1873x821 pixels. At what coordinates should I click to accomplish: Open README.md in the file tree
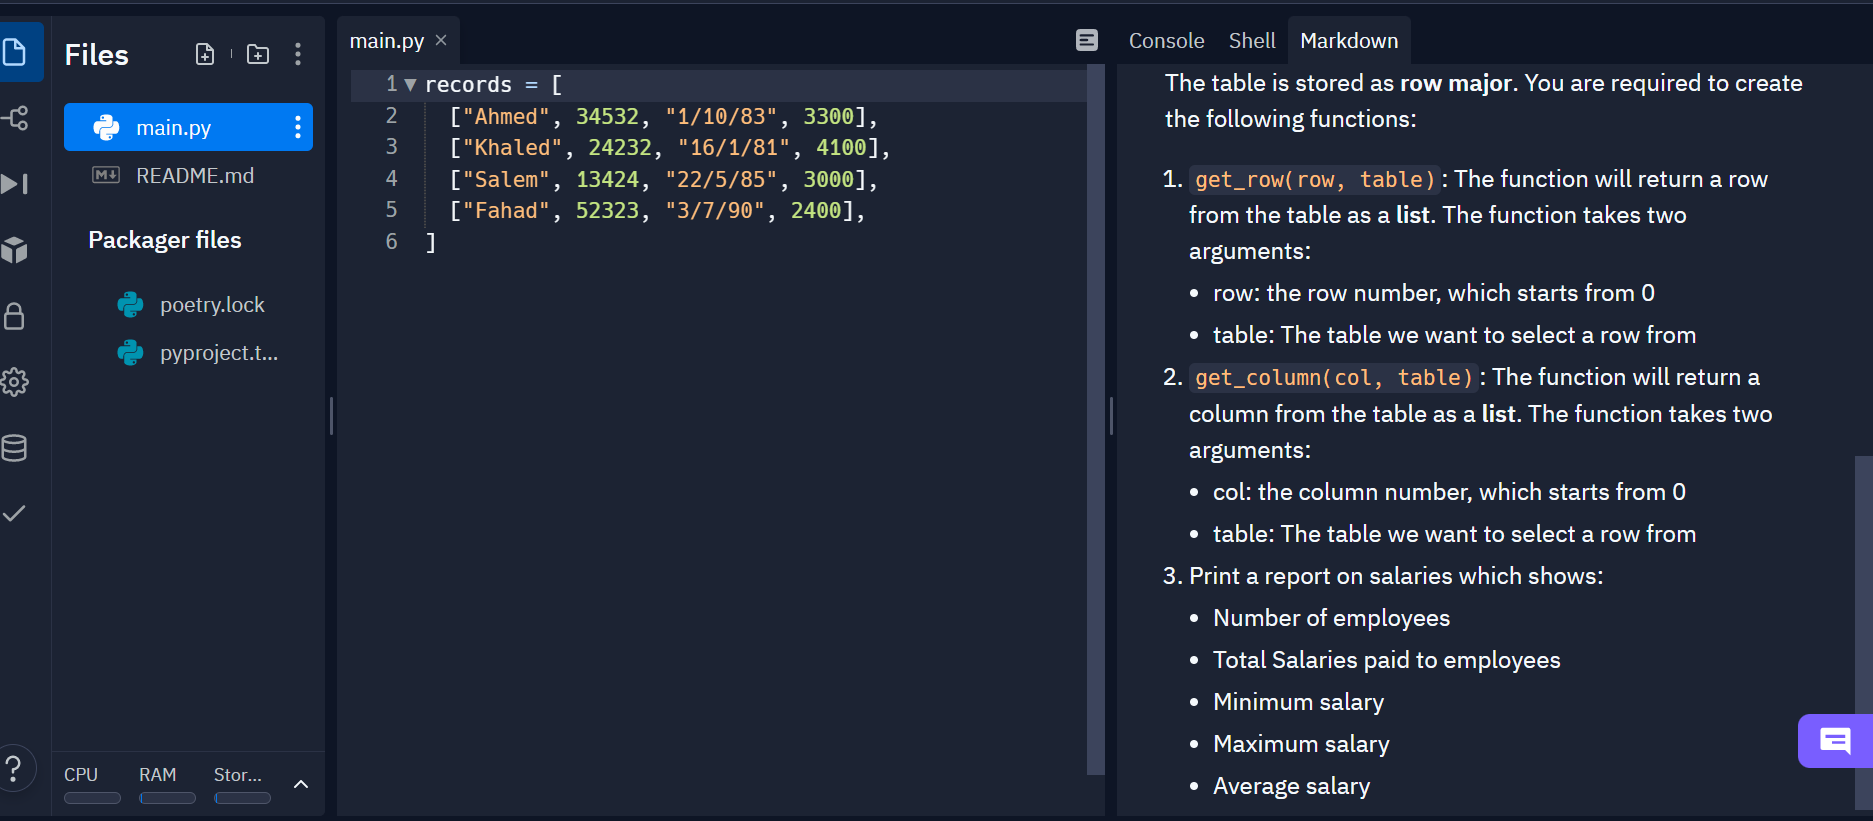click(x=188, y=175)
